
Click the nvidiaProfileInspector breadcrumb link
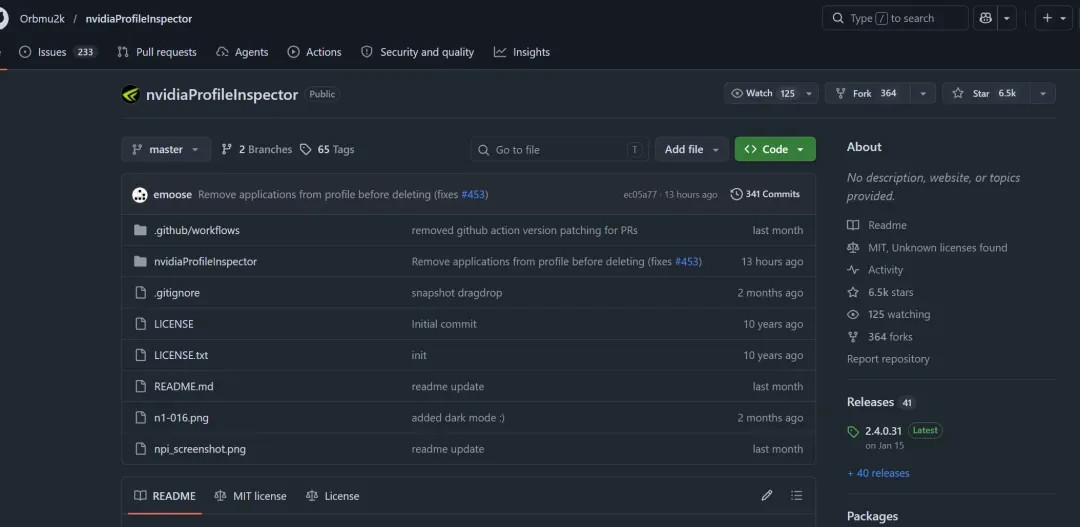pyautogui.click(x=138, y=19)
